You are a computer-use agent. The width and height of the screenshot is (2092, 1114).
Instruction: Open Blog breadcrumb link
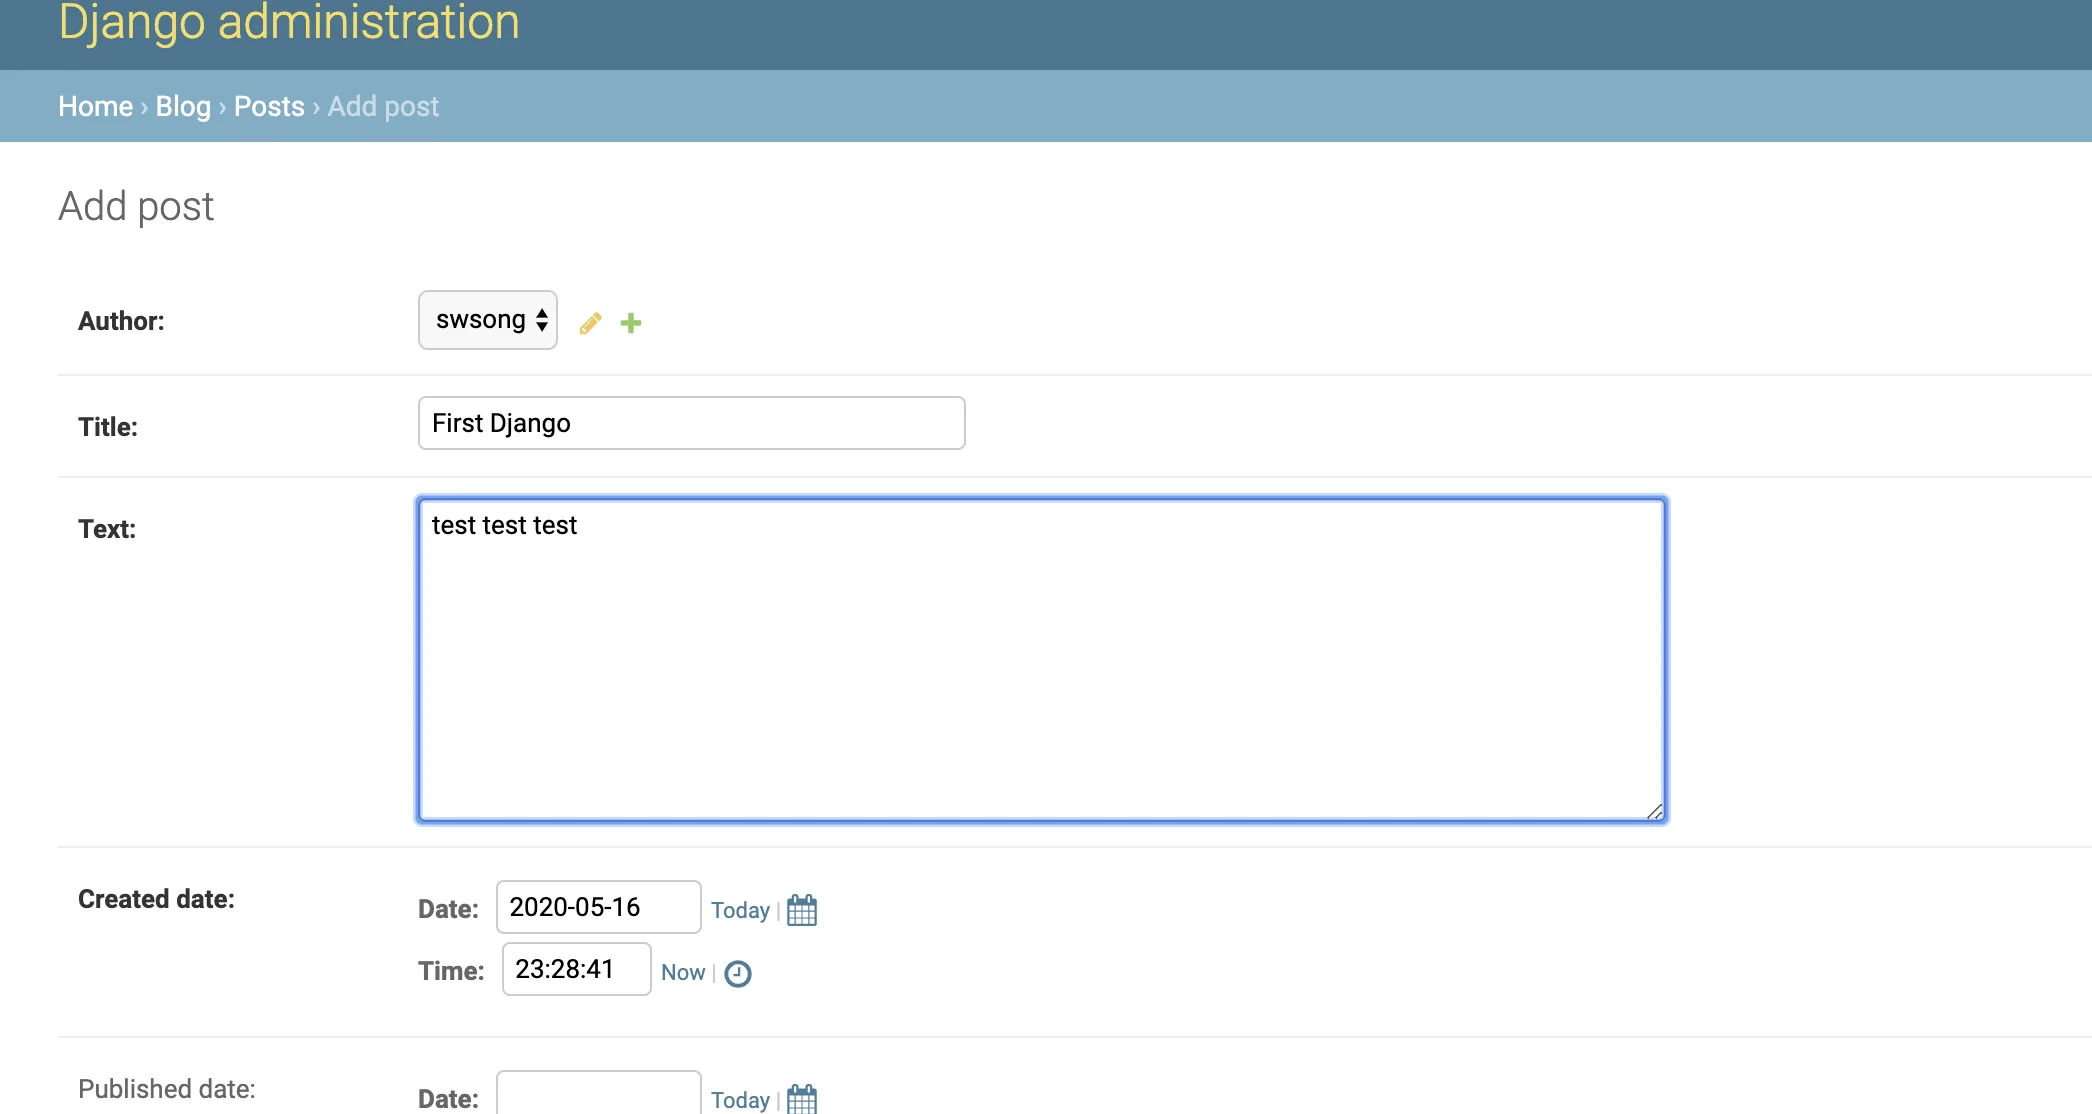pos(183,106)
